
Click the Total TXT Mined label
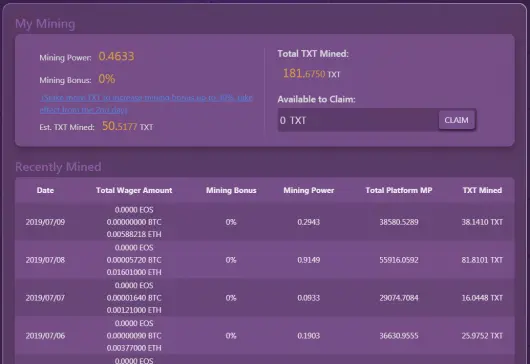(x=313, y=54)
